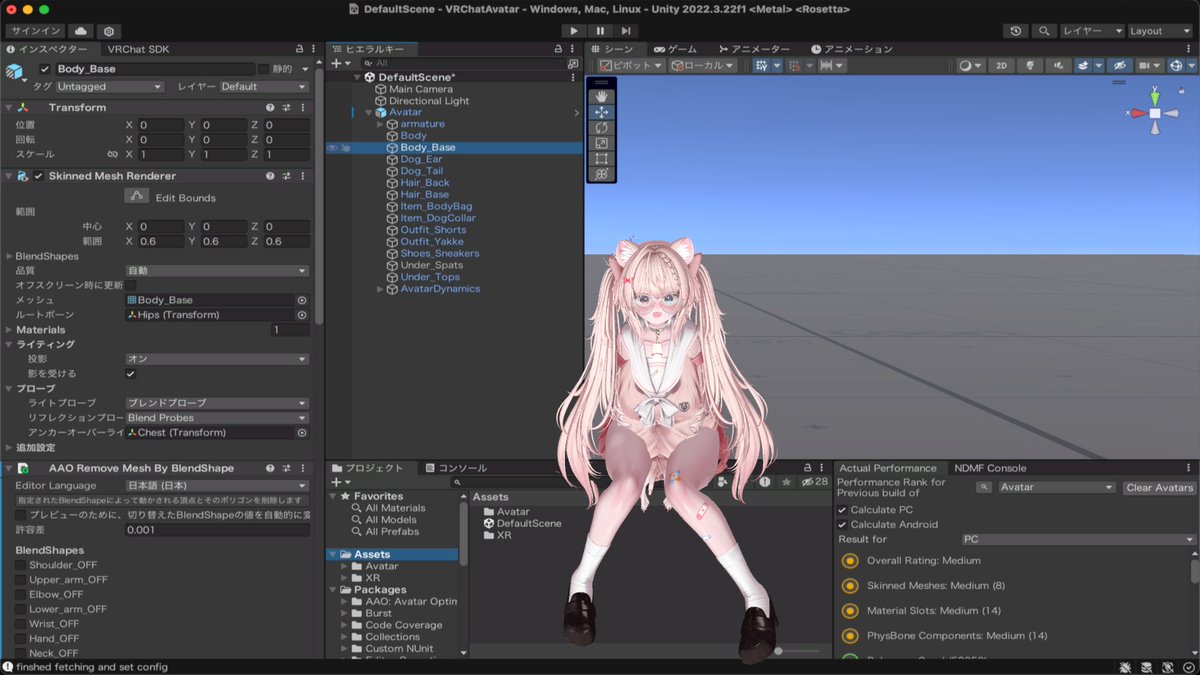Open the タグ Untagged dropdown

tap(109, 87)
